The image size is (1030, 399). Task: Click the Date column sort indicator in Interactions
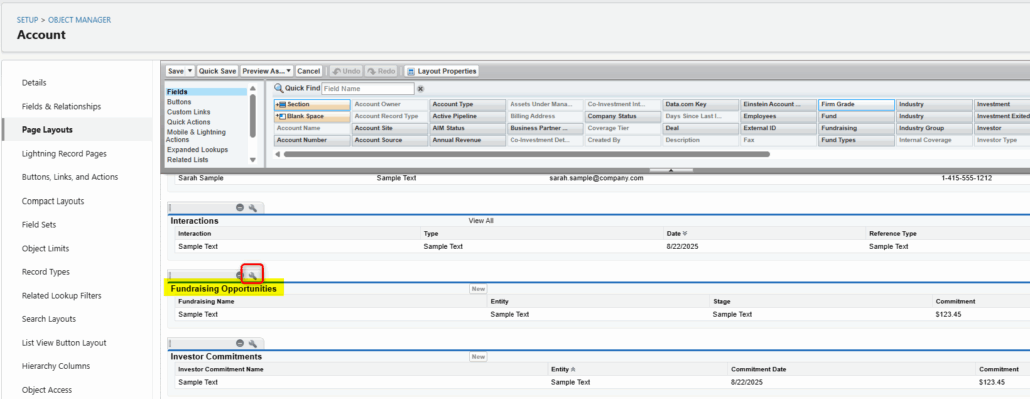685,233
